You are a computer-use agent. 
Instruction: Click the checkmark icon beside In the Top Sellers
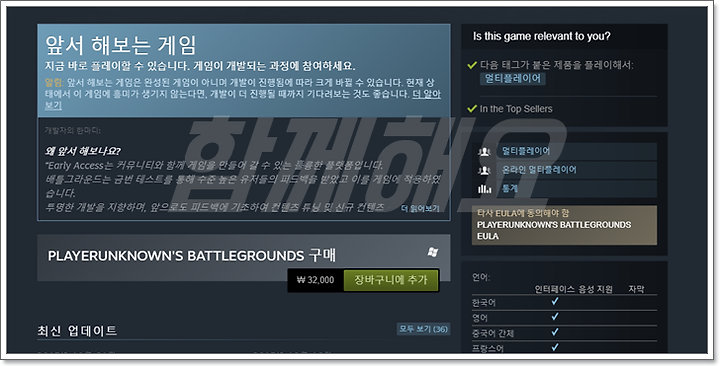coord(472,109)
